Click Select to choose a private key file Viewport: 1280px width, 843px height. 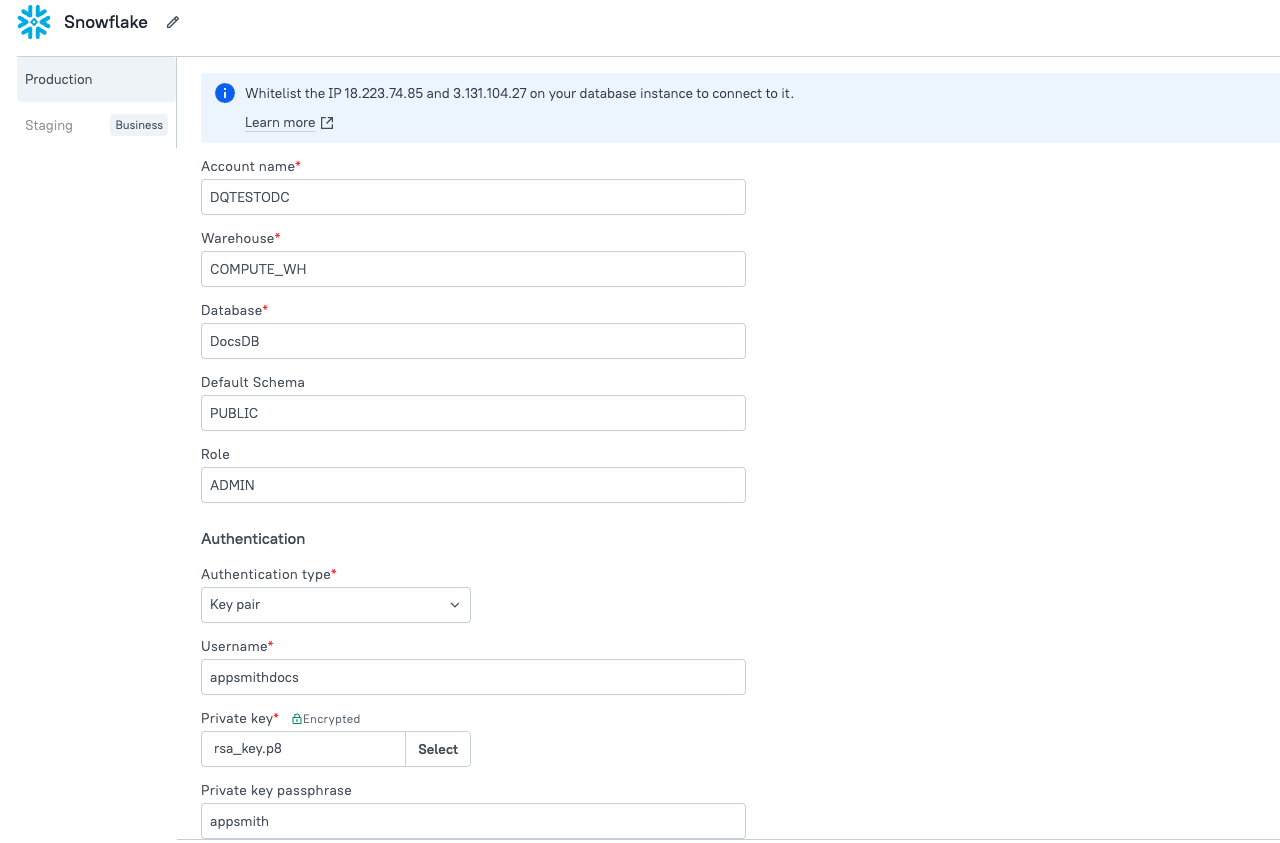(437, 748)
